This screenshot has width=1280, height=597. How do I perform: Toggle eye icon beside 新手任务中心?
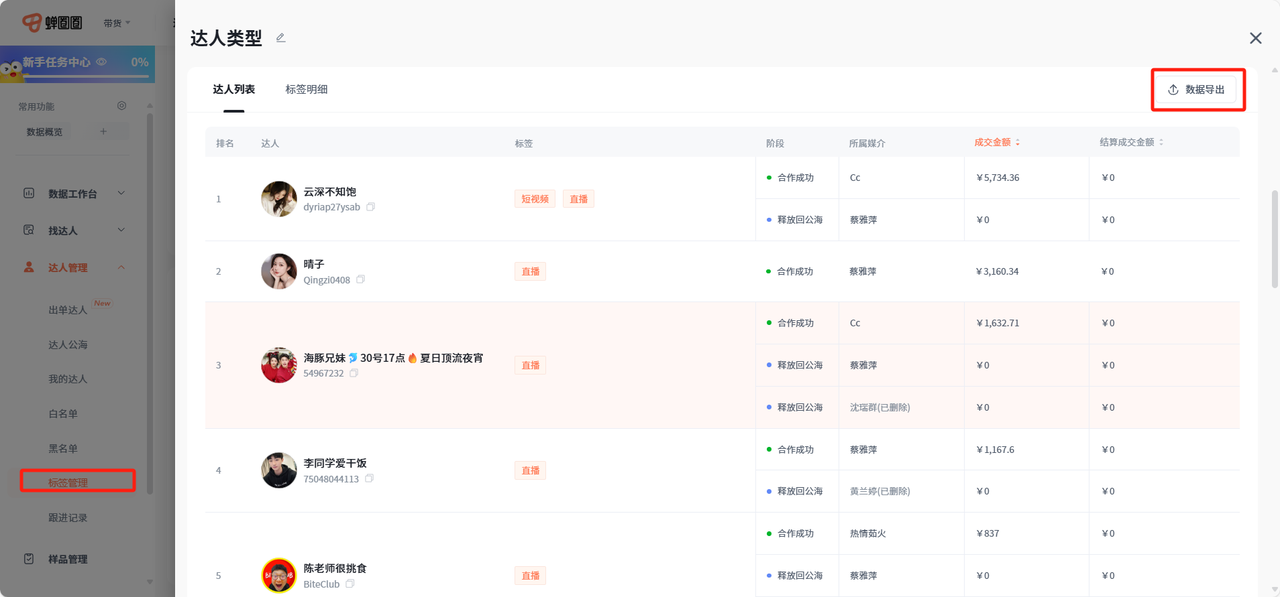click(102, 62)
